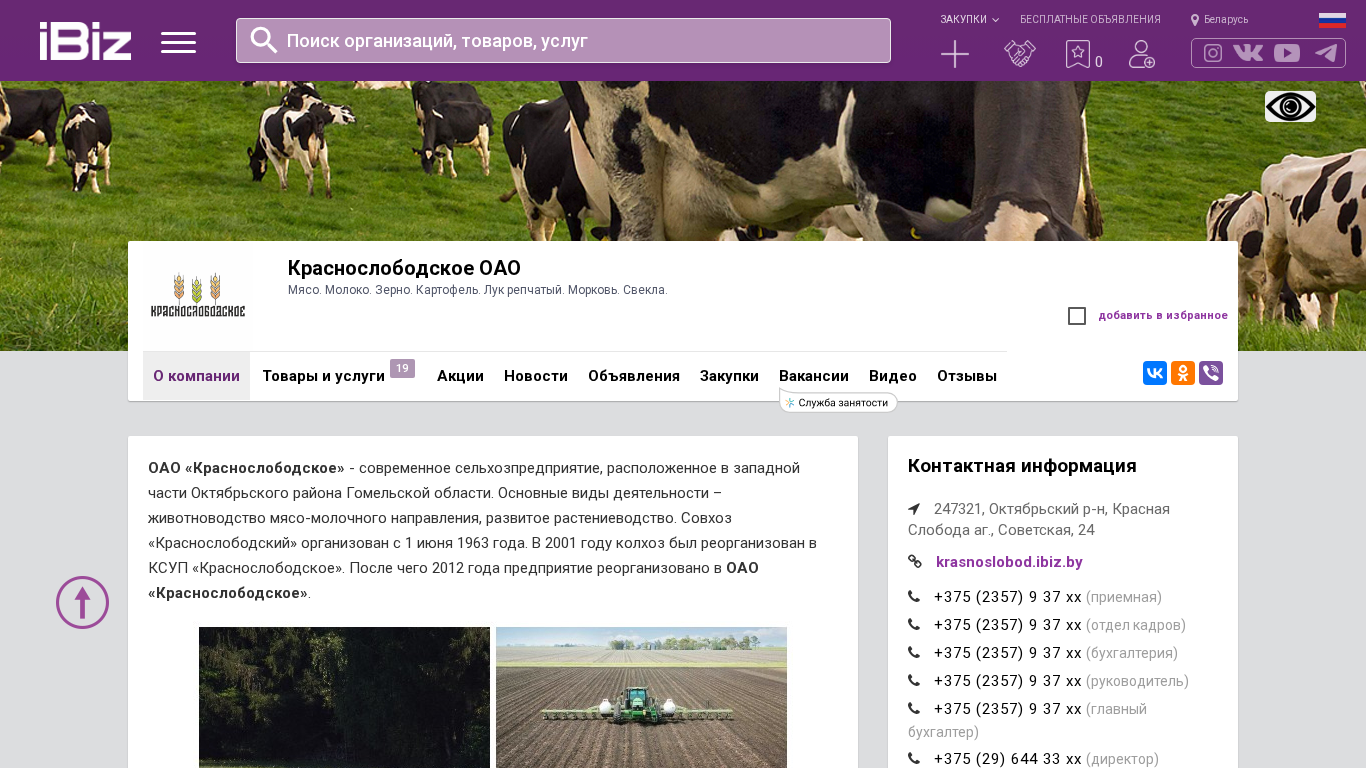Select the Беларусь region label
This screenshot has width=1366, height=768.
pyautogui.click(x=1226, y=20)
